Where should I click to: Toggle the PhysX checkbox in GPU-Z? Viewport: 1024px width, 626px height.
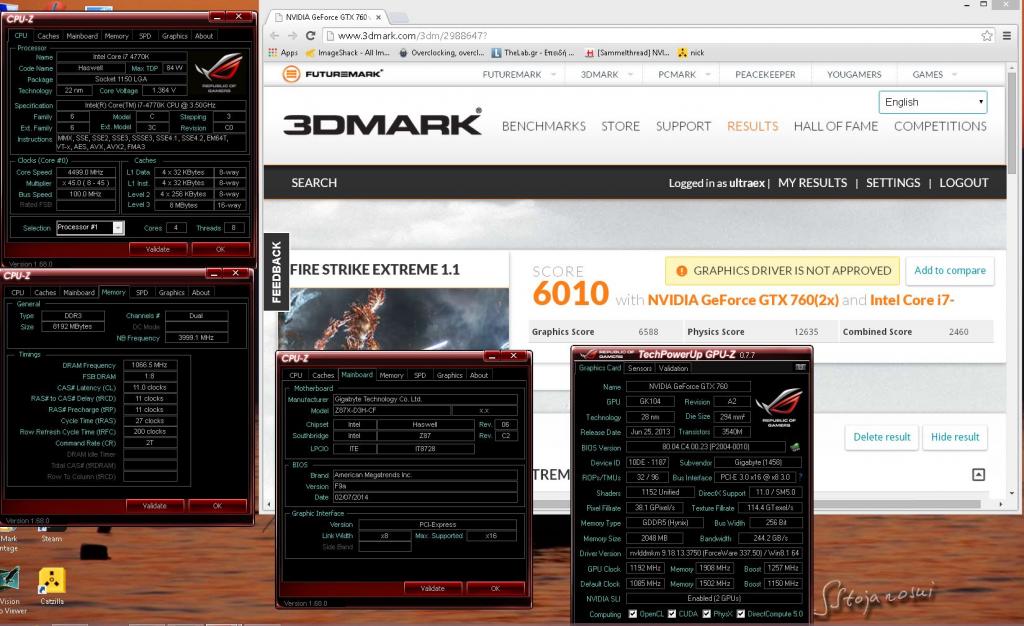[x=707, y=614]
